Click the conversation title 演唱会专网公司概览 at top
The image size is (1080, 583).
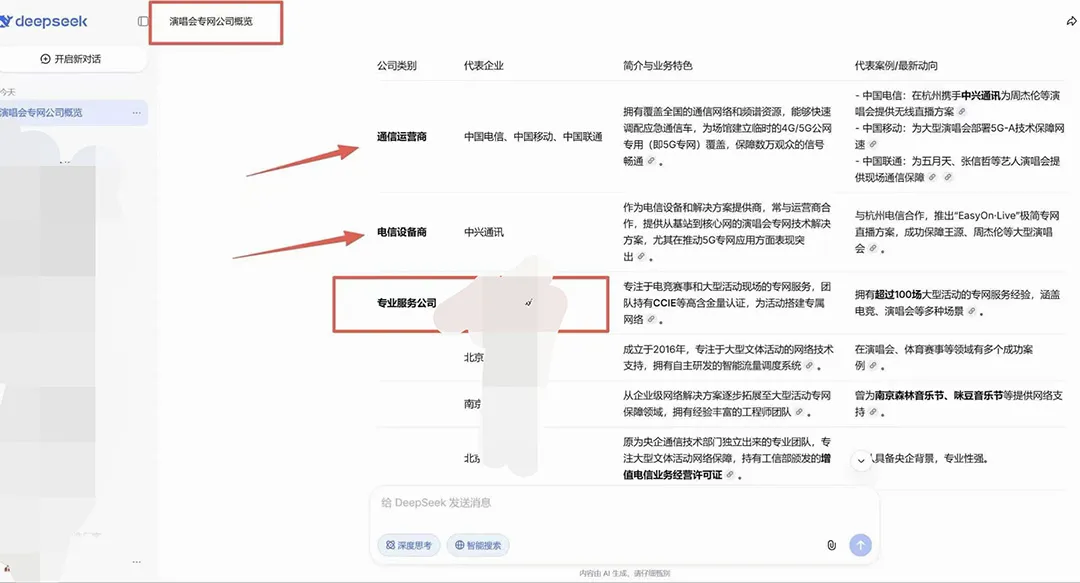click(211, 21)
